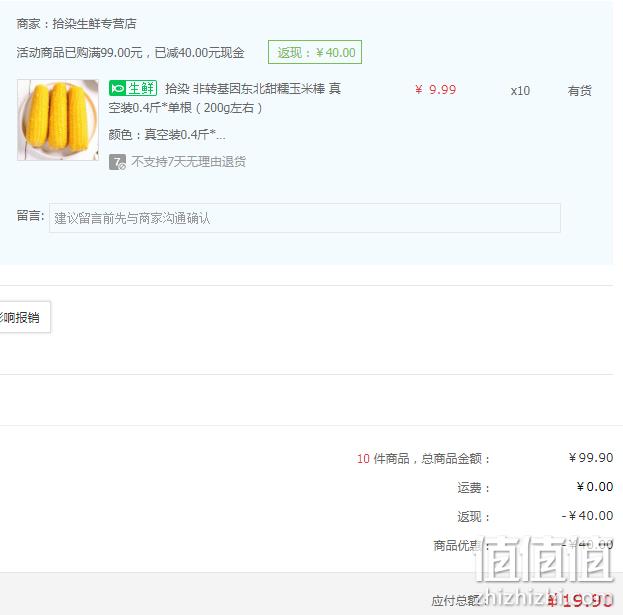Click the 10 件商品 item count text
The width and height of the screenshot is (623, 615).
[383, 458]
